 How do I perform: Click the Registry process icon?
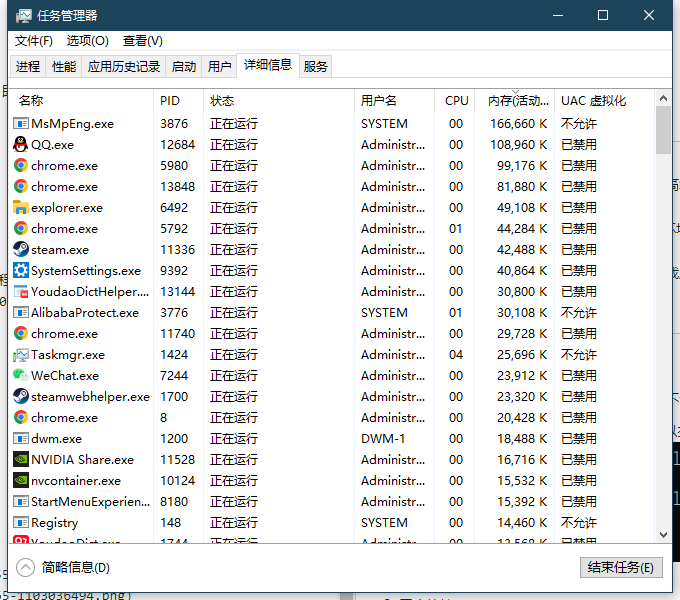[x=20, y=522]
